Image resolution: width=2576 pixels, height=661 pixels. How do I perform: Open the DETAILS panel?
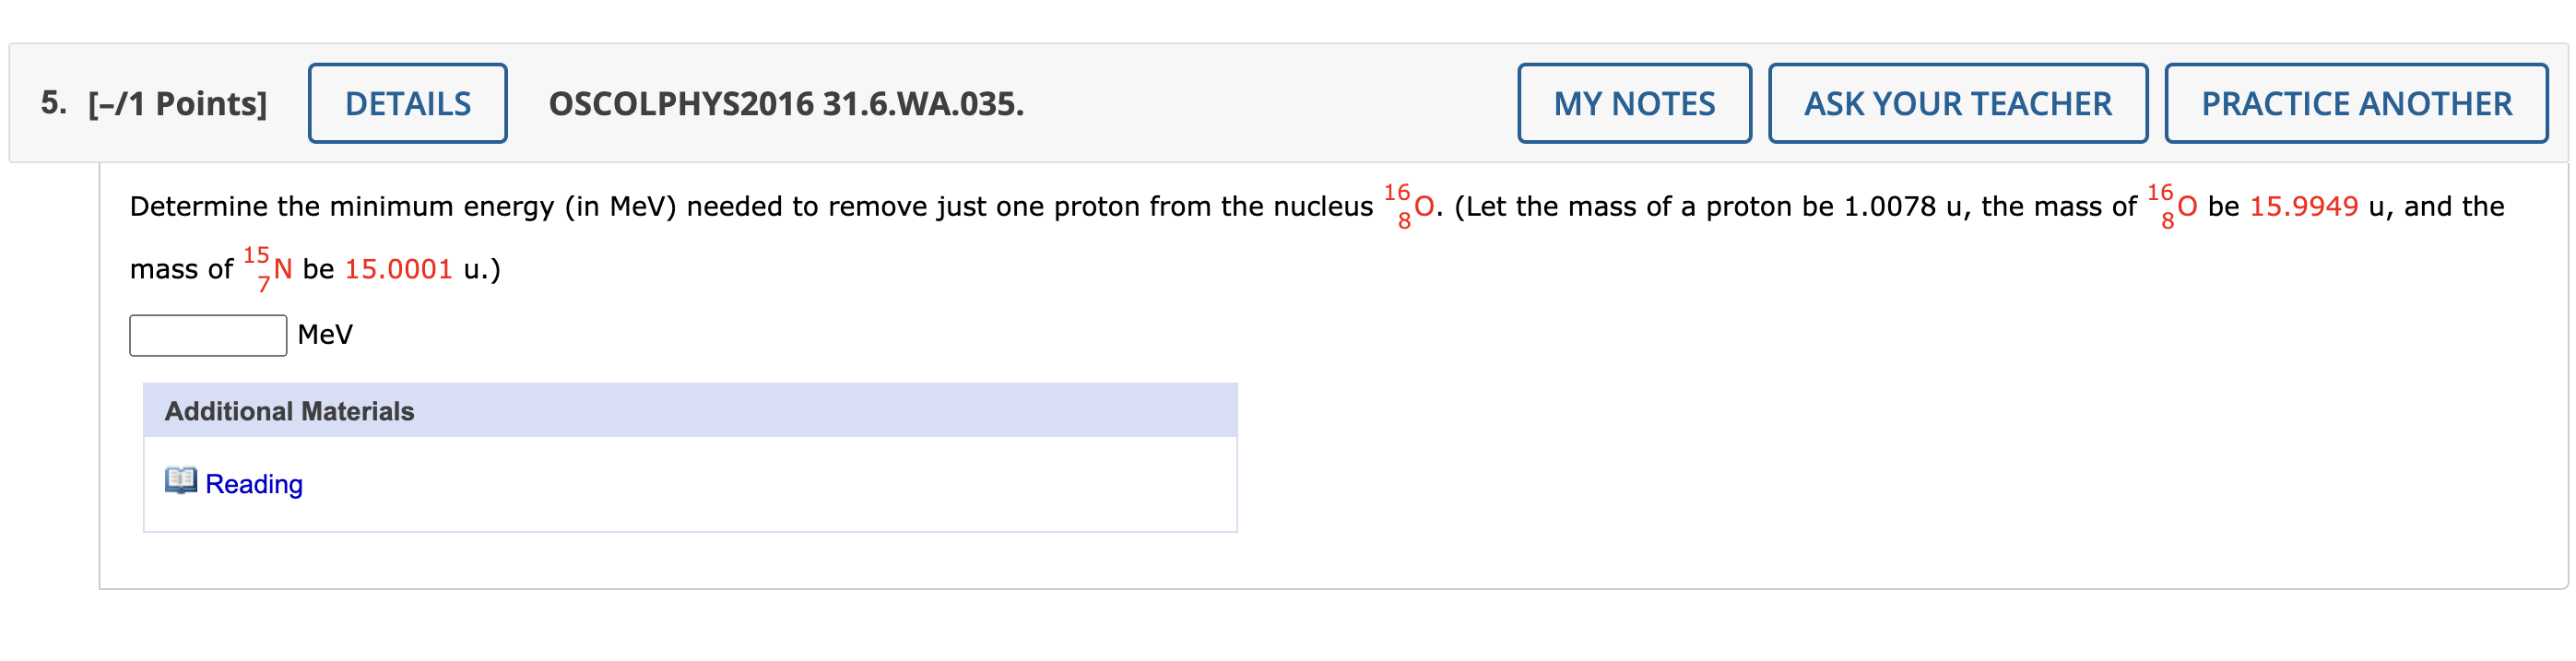407,102
